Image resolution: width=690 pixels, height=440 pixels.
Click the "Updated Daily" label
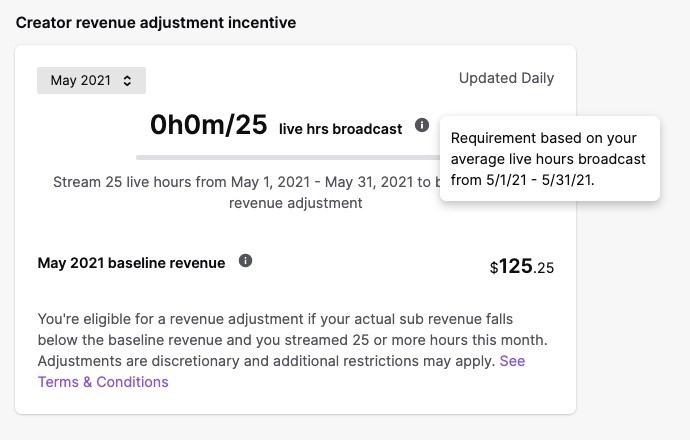click(506, 78)
